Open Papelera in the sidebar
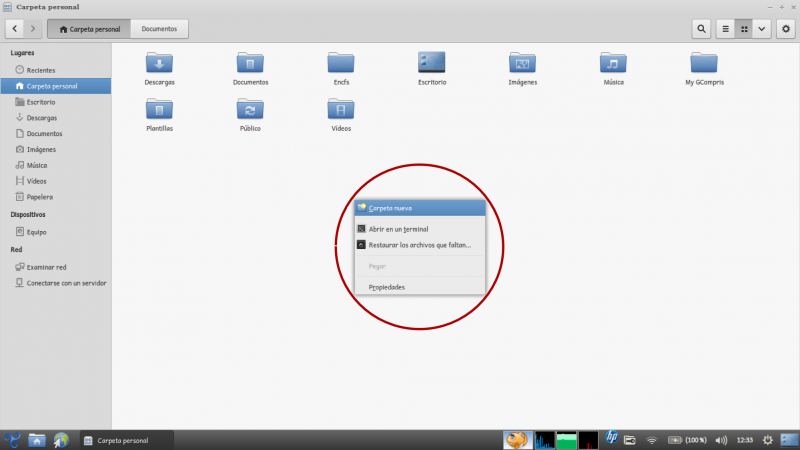 [x=56, y=197]
